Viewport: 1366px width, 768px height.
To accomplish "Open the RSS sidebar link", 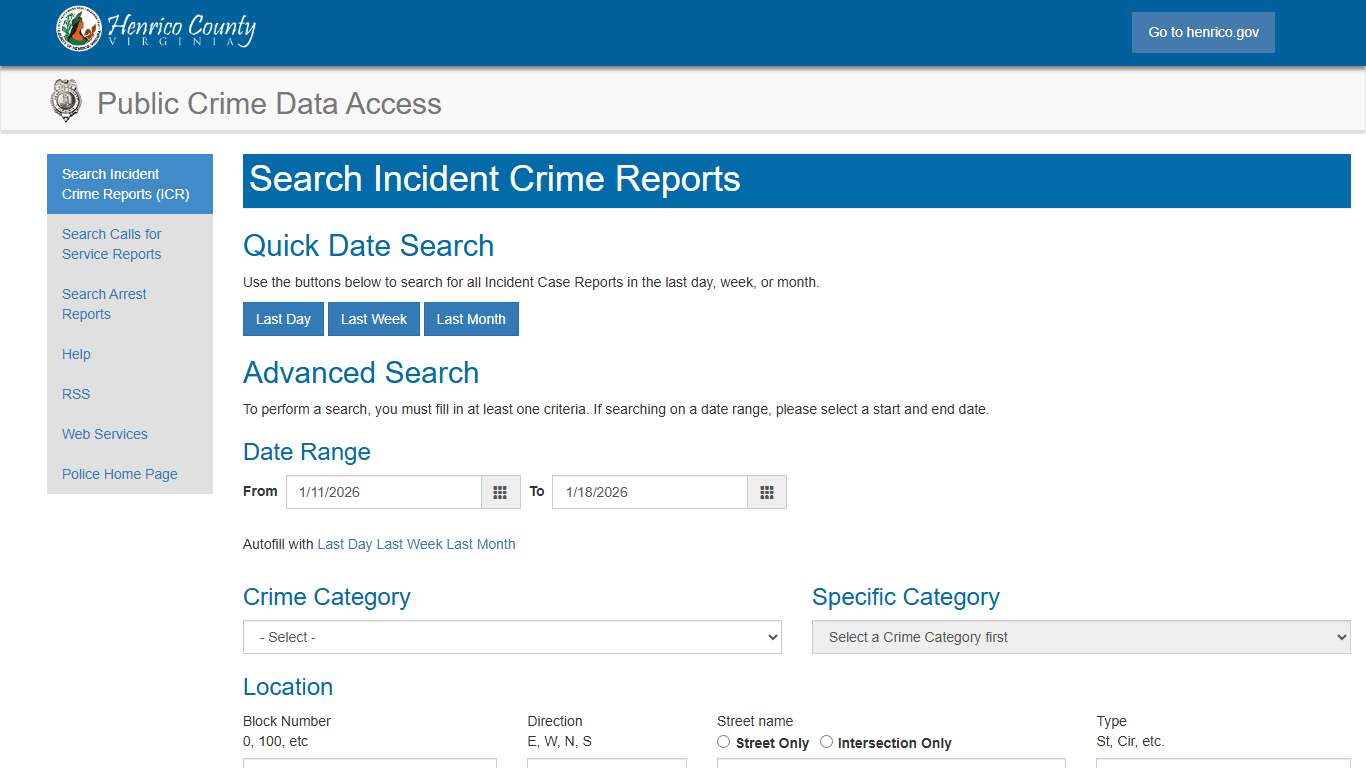I will pos(75,394).
